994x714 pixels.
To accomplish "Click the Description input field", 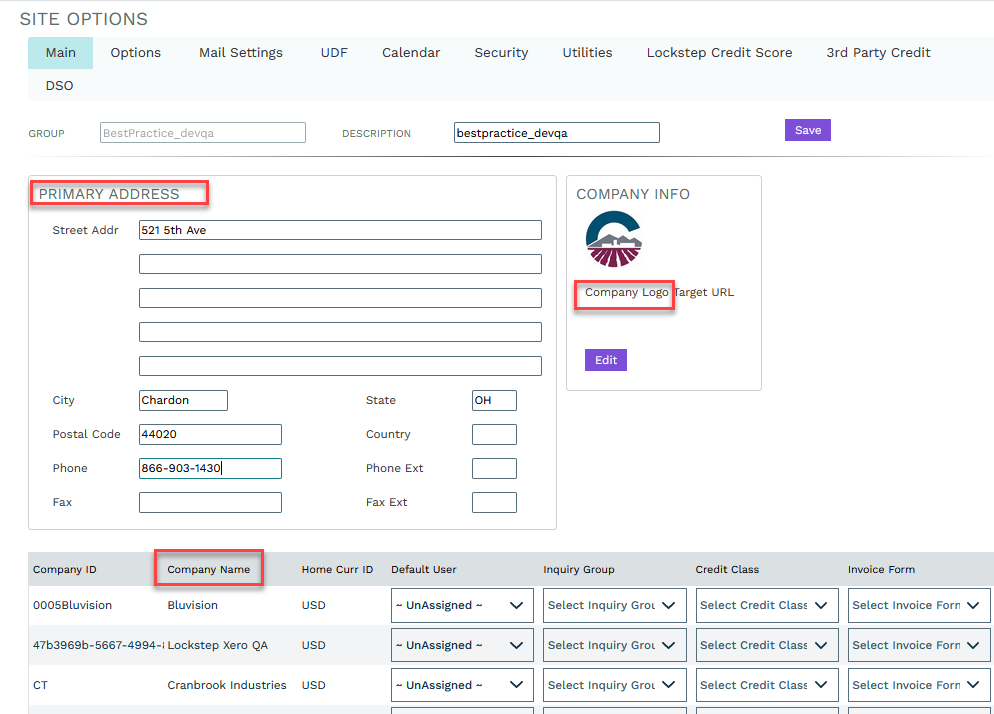I will pyautogui.click(x=556, y=133).
